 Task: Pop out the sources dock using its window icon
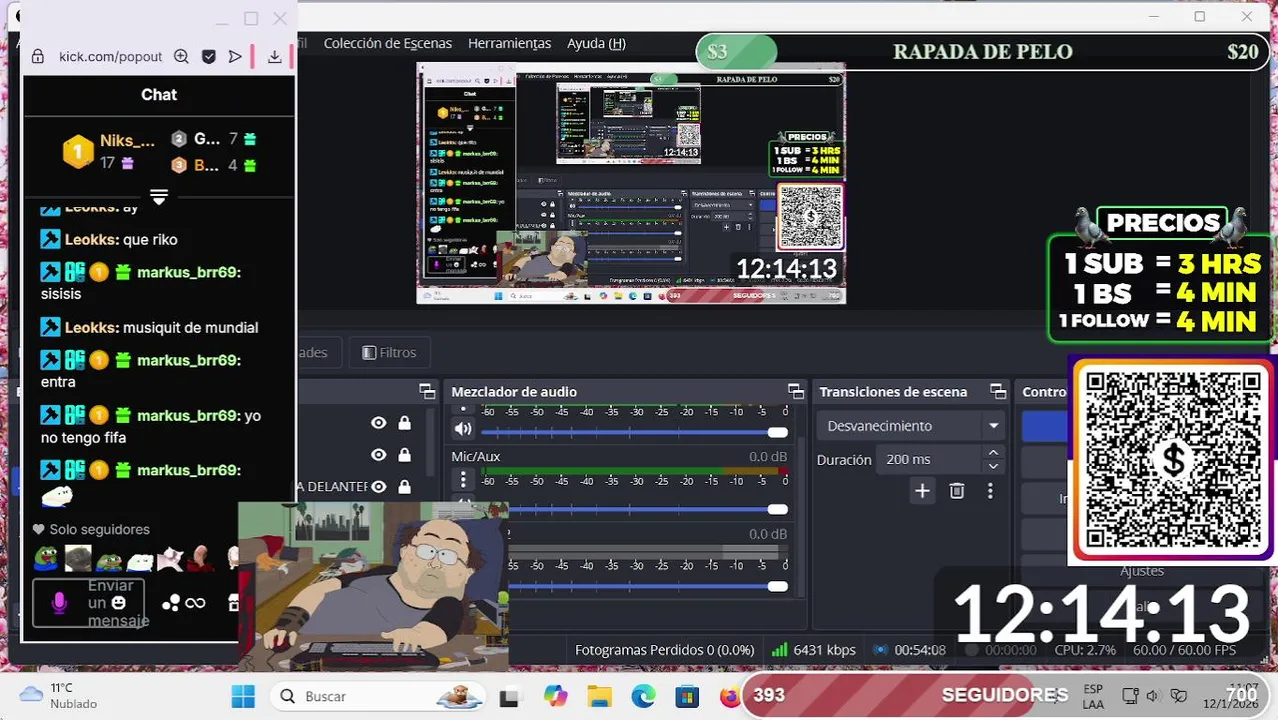click(x=427, y=391)
